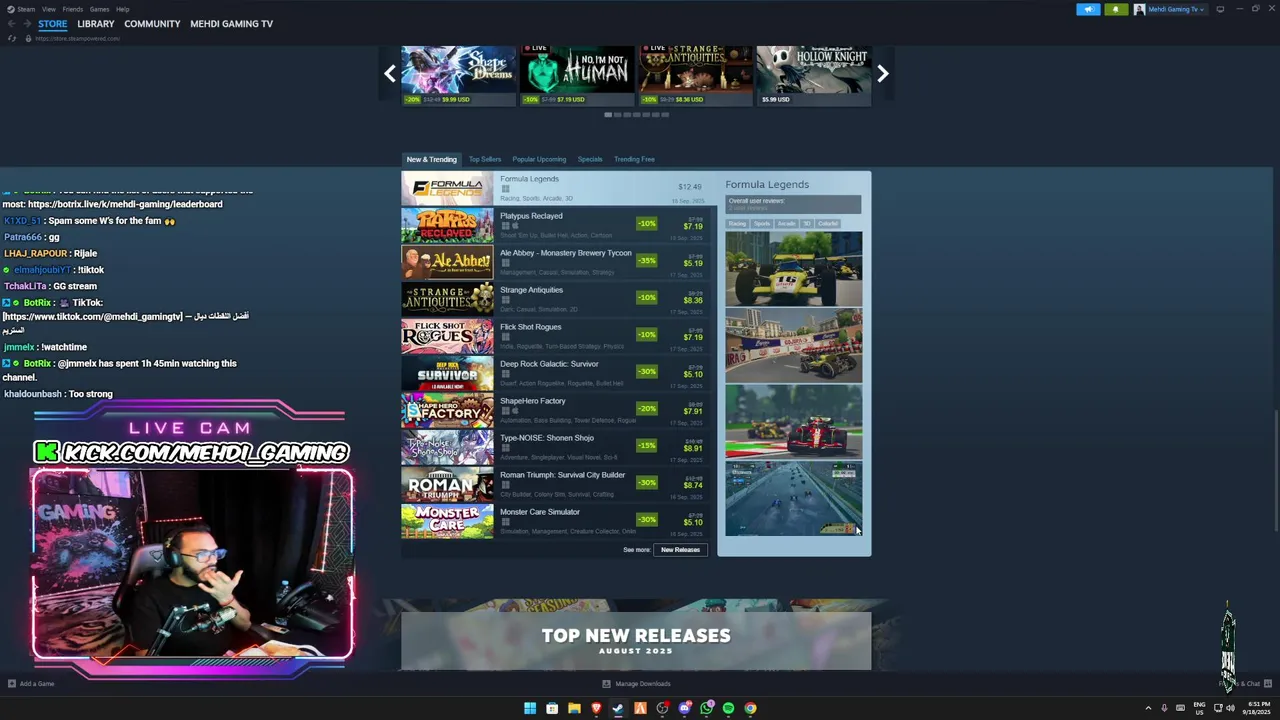Click the Big Picture mode monitor icon

tap(1220, 9)
